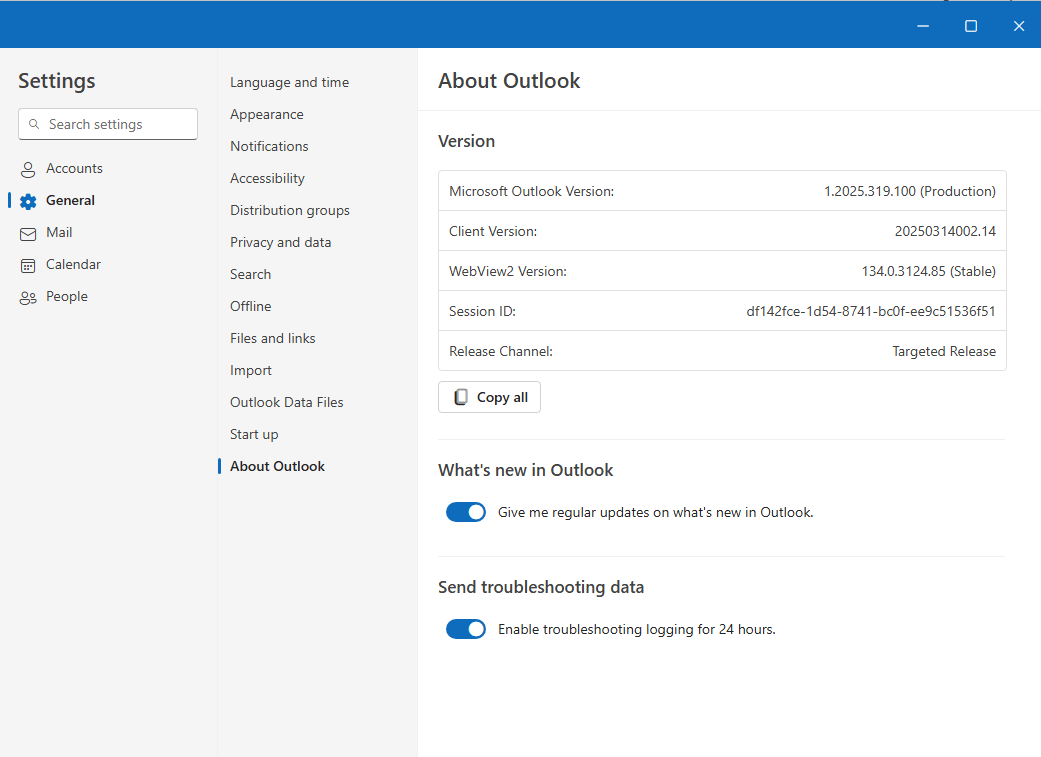The image size is (1041, 757).
Task: Click the Mail envelope icon
Action: pyautogui.click(x=28, y=234)
